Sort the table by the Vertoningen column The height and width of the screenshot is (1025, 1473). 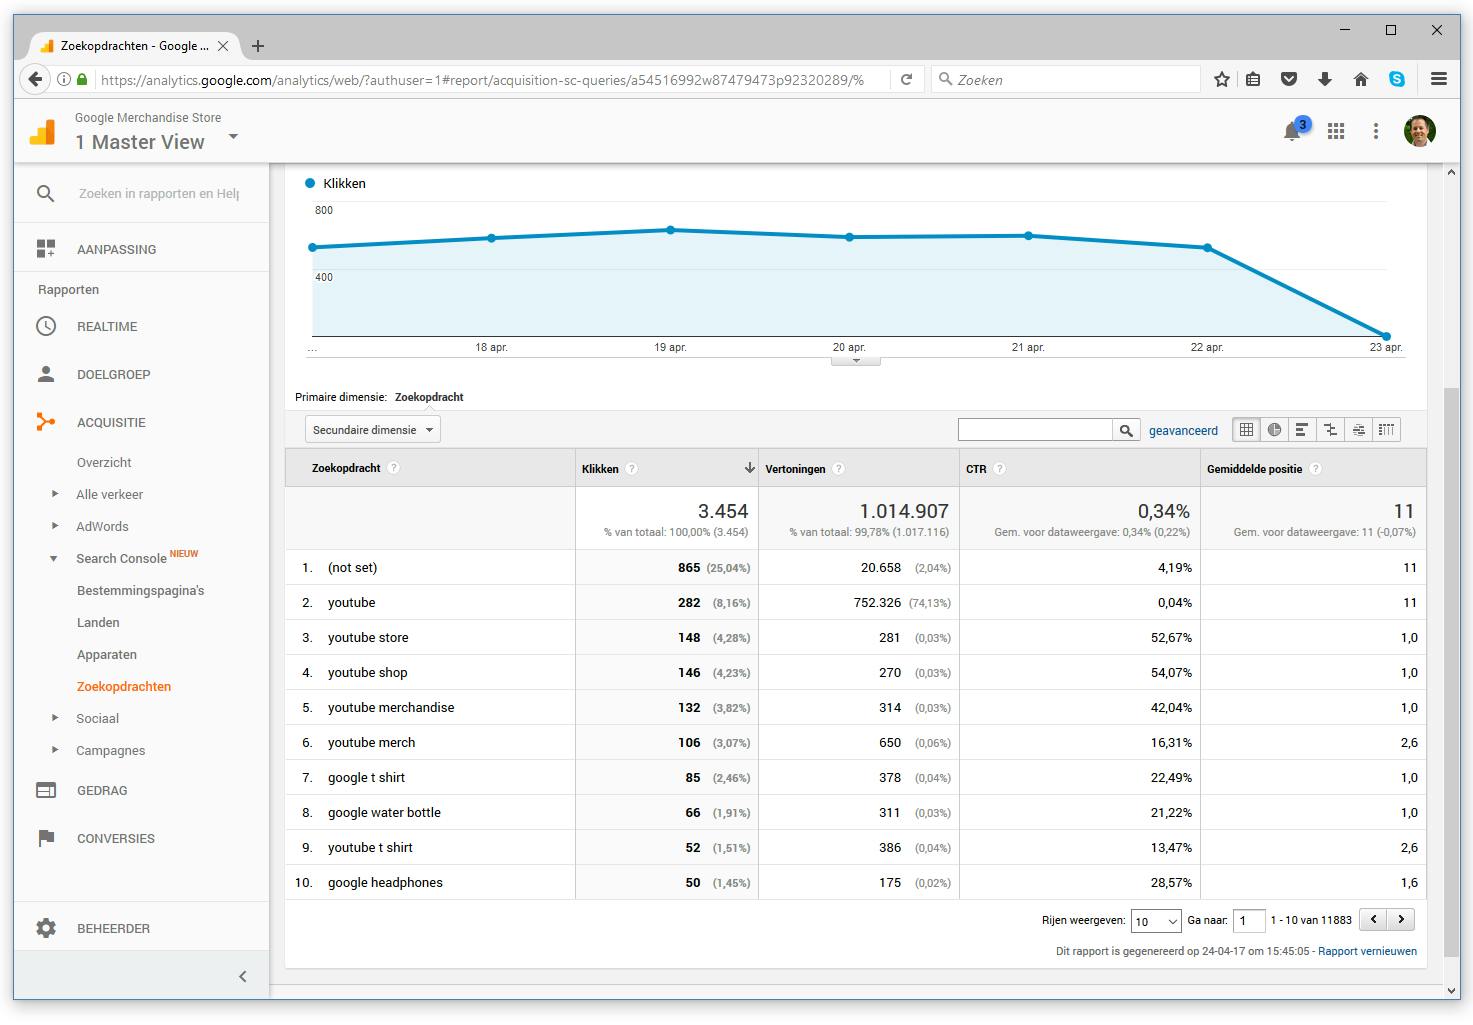[x=796, y=469]
